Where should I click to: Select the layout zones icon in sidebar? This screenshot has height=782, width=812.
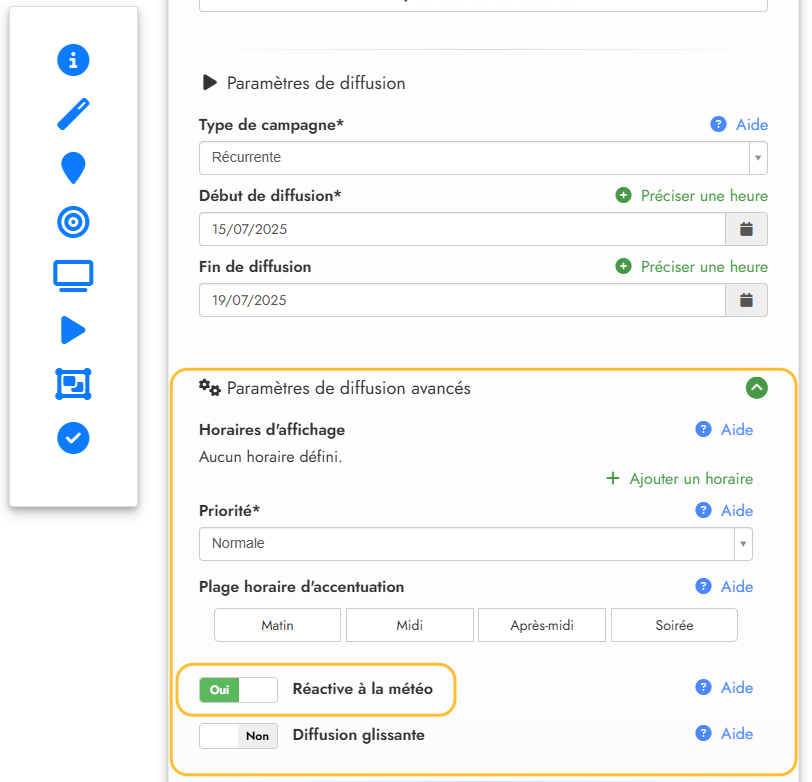tap(73, 383)
